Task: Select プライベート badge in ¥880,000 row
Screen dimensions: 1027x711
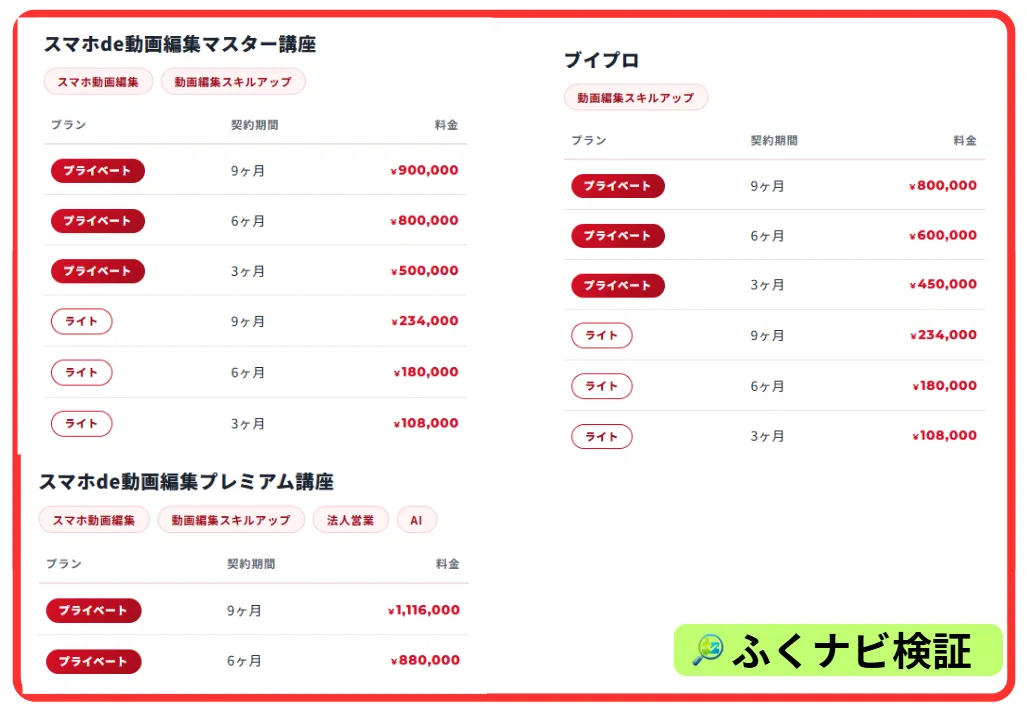Action: pos(93,661)
